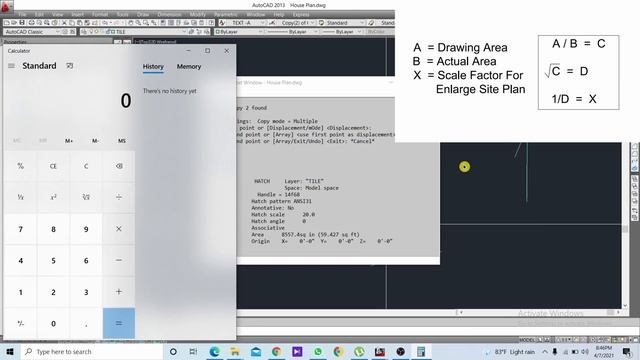Click the C clear key on Calculator

[86, 166]
